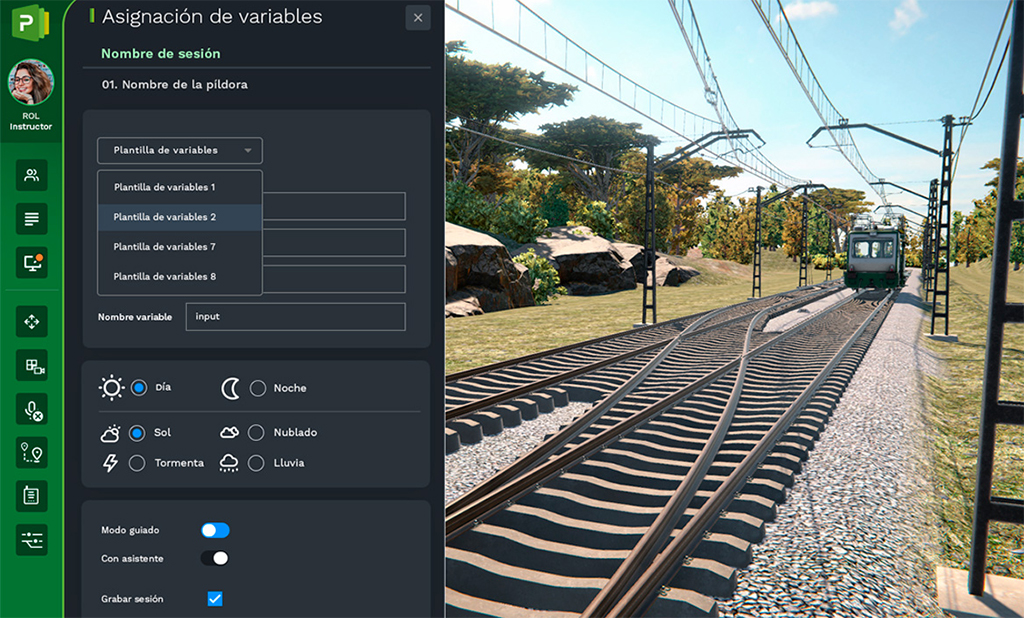Click the Nombre variable input field
1024x618 pixels.
tap(295, 317)
